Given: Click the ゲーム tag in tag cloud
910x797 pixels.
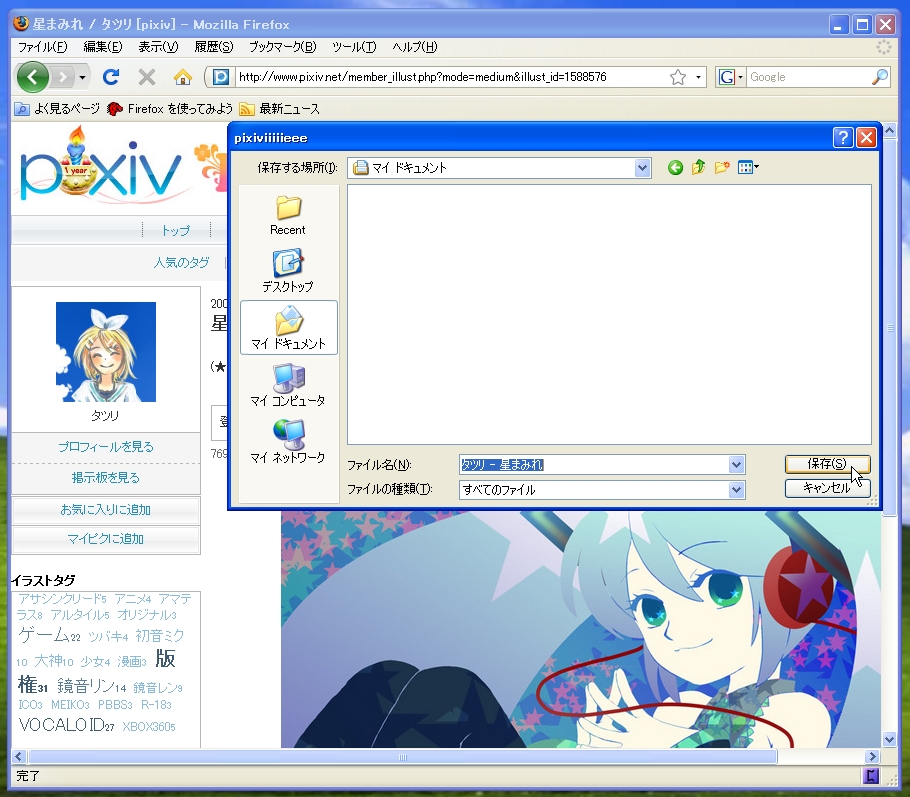Looking at the screenshot, I should tap(44, 634).
